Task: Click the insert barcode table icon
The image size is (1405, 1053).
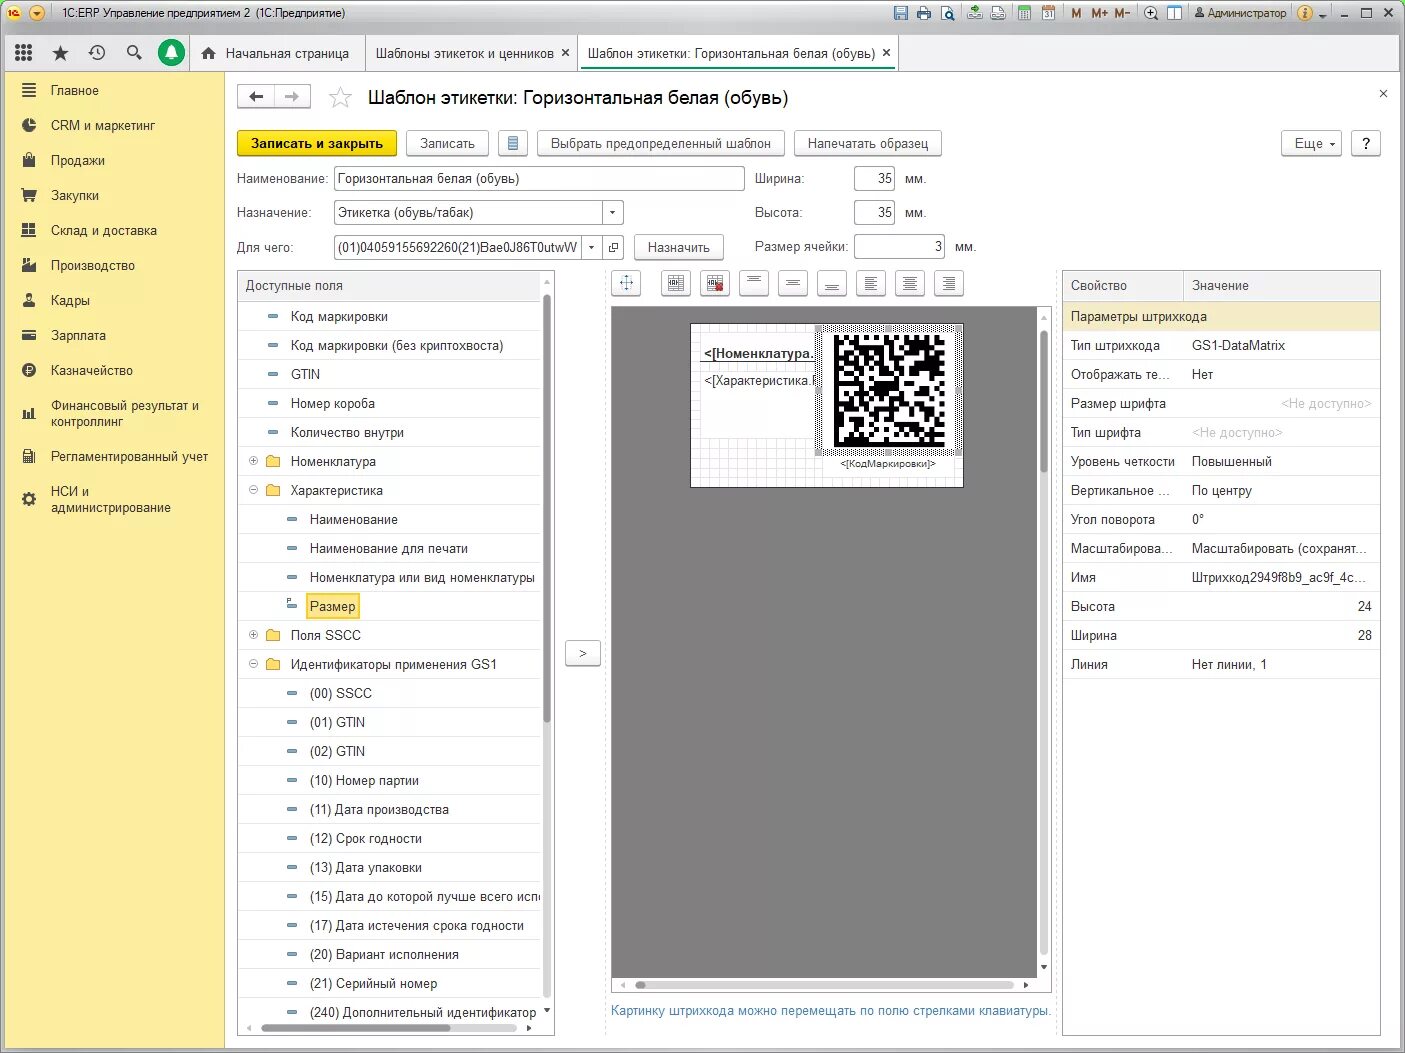Action: tap(676, 283)
